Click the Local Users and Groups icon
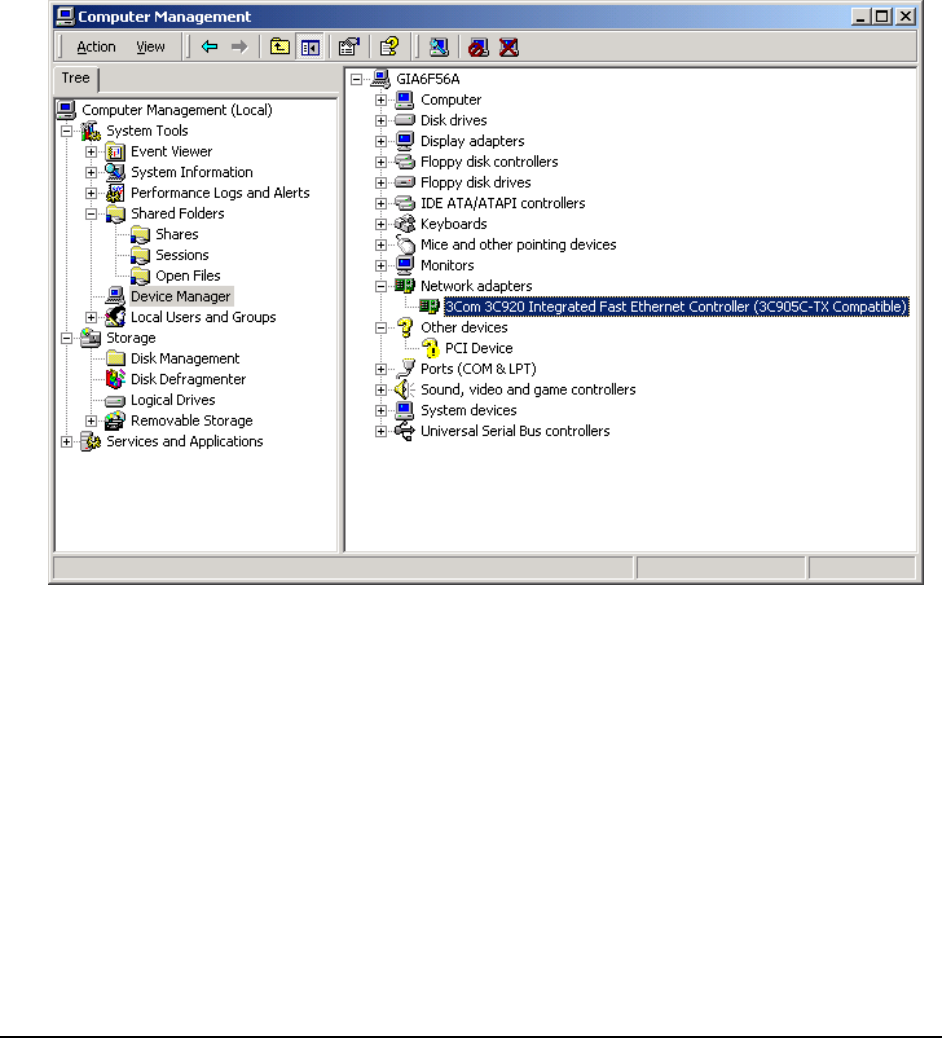Viewport: 942px width, 1038px height. 115,317
